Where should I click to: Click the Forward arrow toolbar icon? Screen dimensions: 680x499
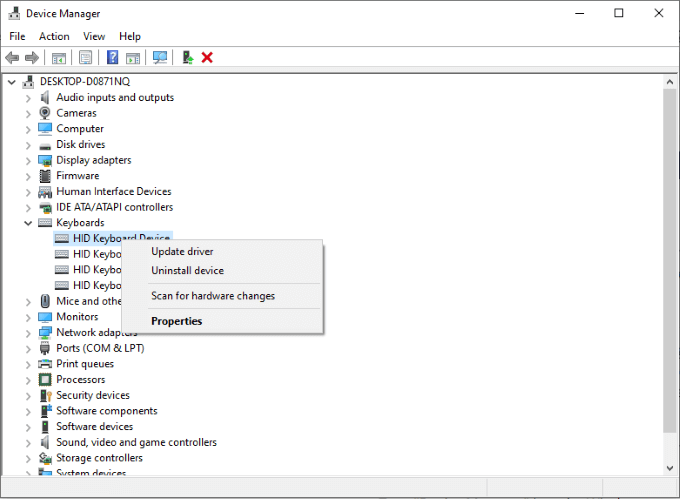click(32, 58)
